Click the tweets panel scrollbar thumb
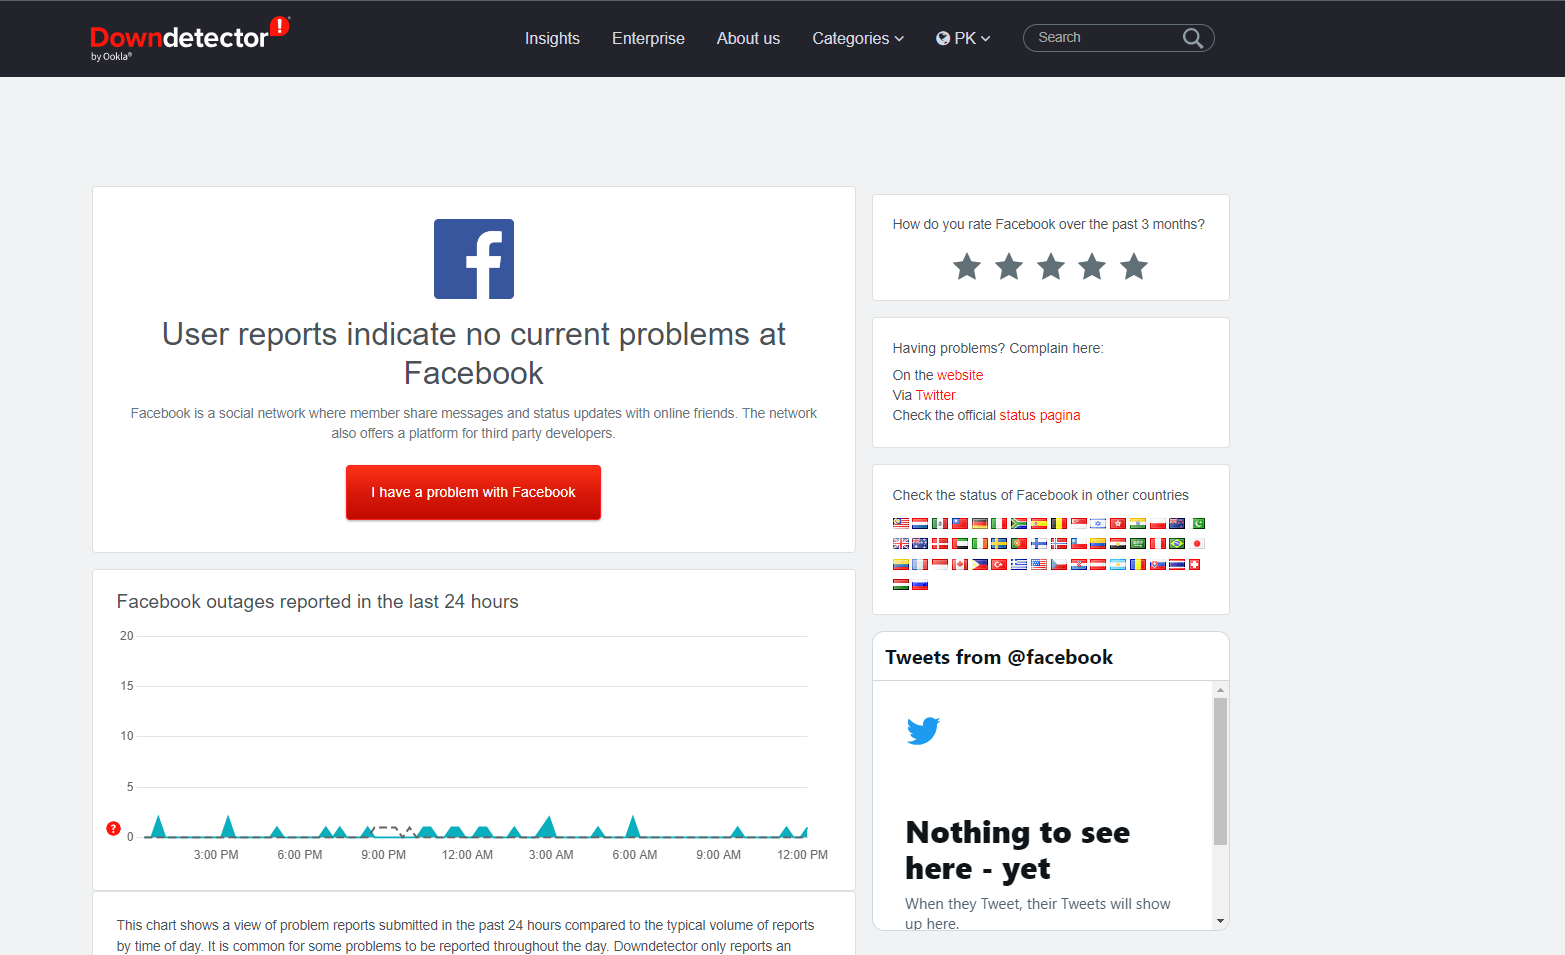This screenshot has width=1565, height=955. point(1220,771)
